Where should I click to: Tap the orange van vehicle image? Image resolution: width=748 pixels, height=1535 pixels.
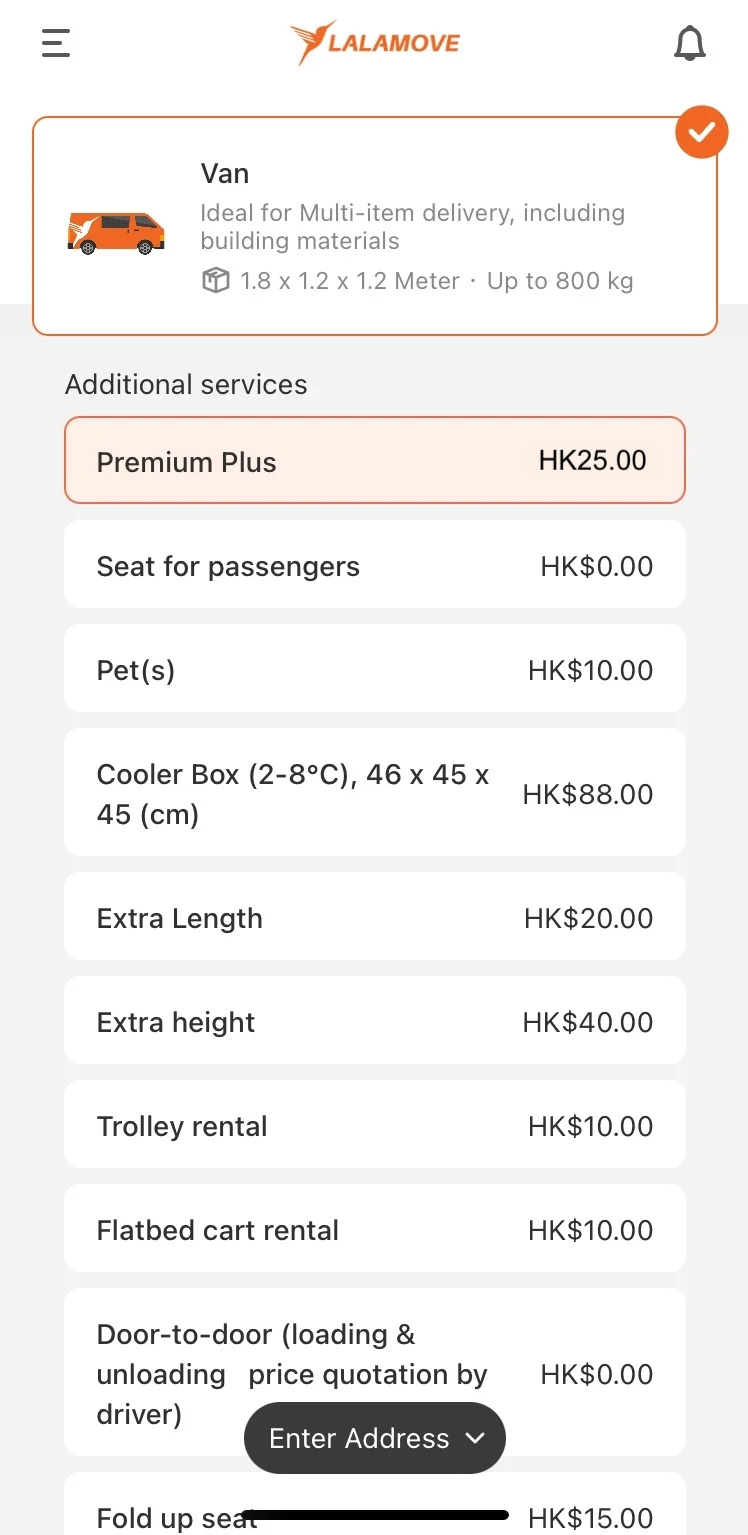(116, 232)
